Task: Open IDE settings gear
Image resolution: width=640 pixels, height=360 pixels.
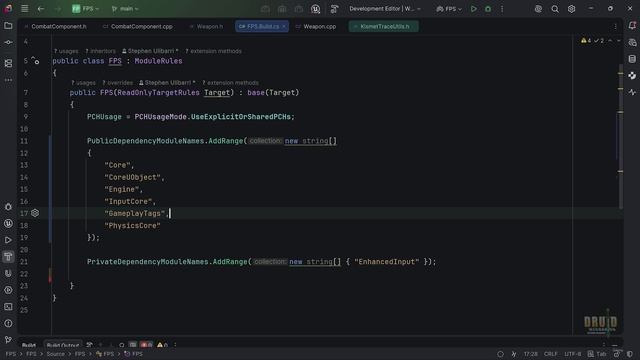Action: click(x=571, y=9)
